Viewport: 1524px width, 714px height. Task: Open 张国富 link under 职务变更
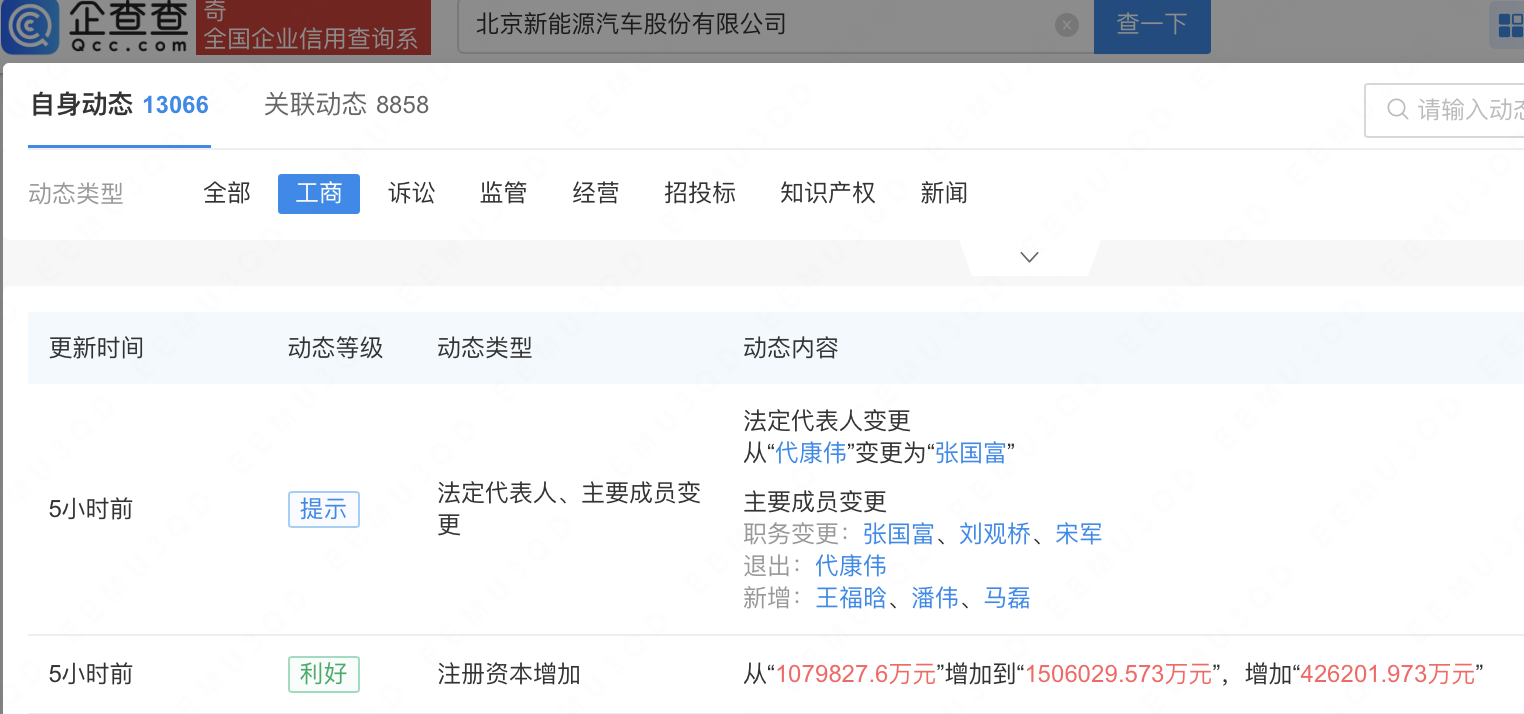[898, 534]
